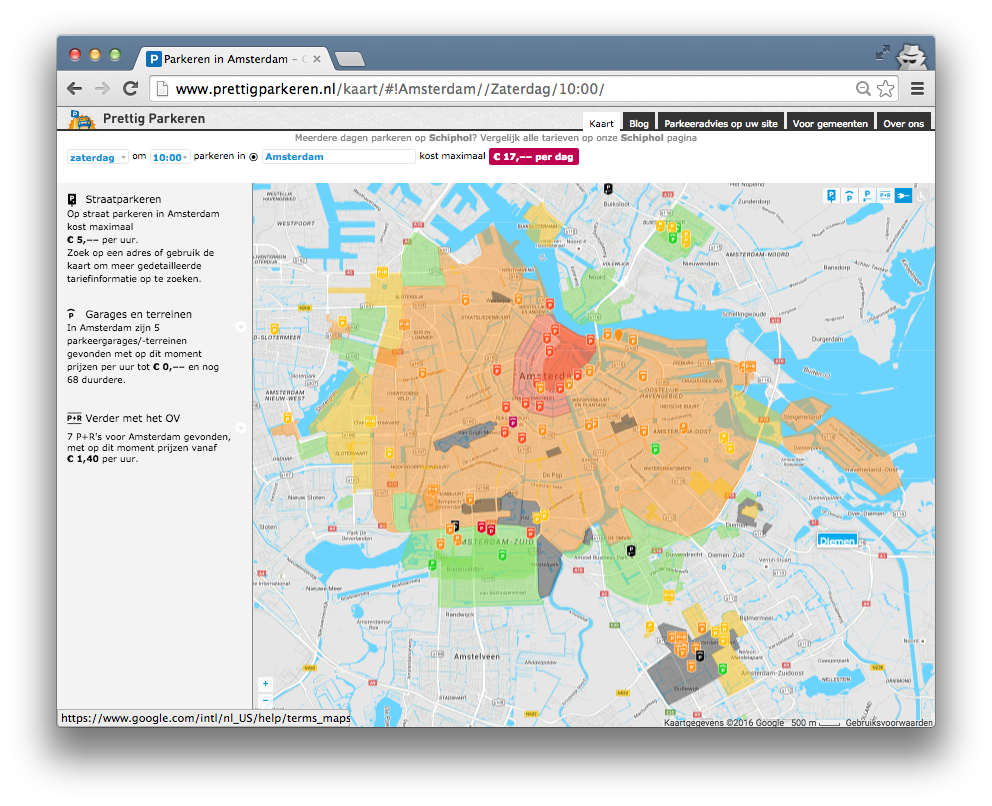Bookmark page with star icon

click(x=886, y=89)
